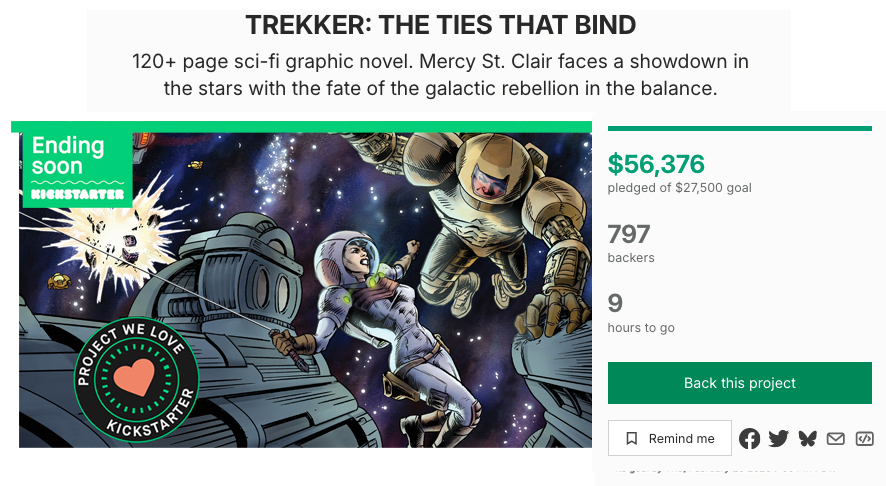The image size is (886, 486).
Task: Share project on Bluesky
Action: coord(807,438)
